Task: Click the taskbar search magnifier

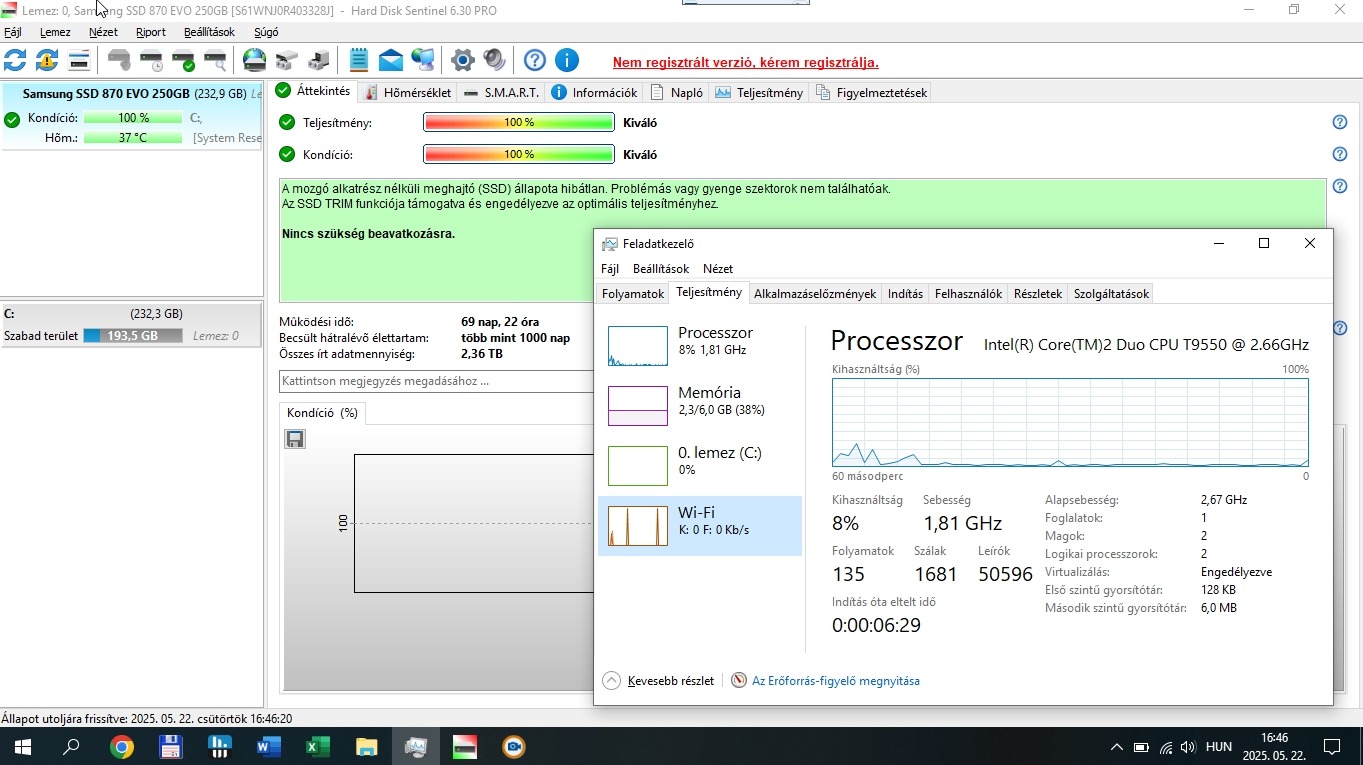Action: (x=72, y=747)
